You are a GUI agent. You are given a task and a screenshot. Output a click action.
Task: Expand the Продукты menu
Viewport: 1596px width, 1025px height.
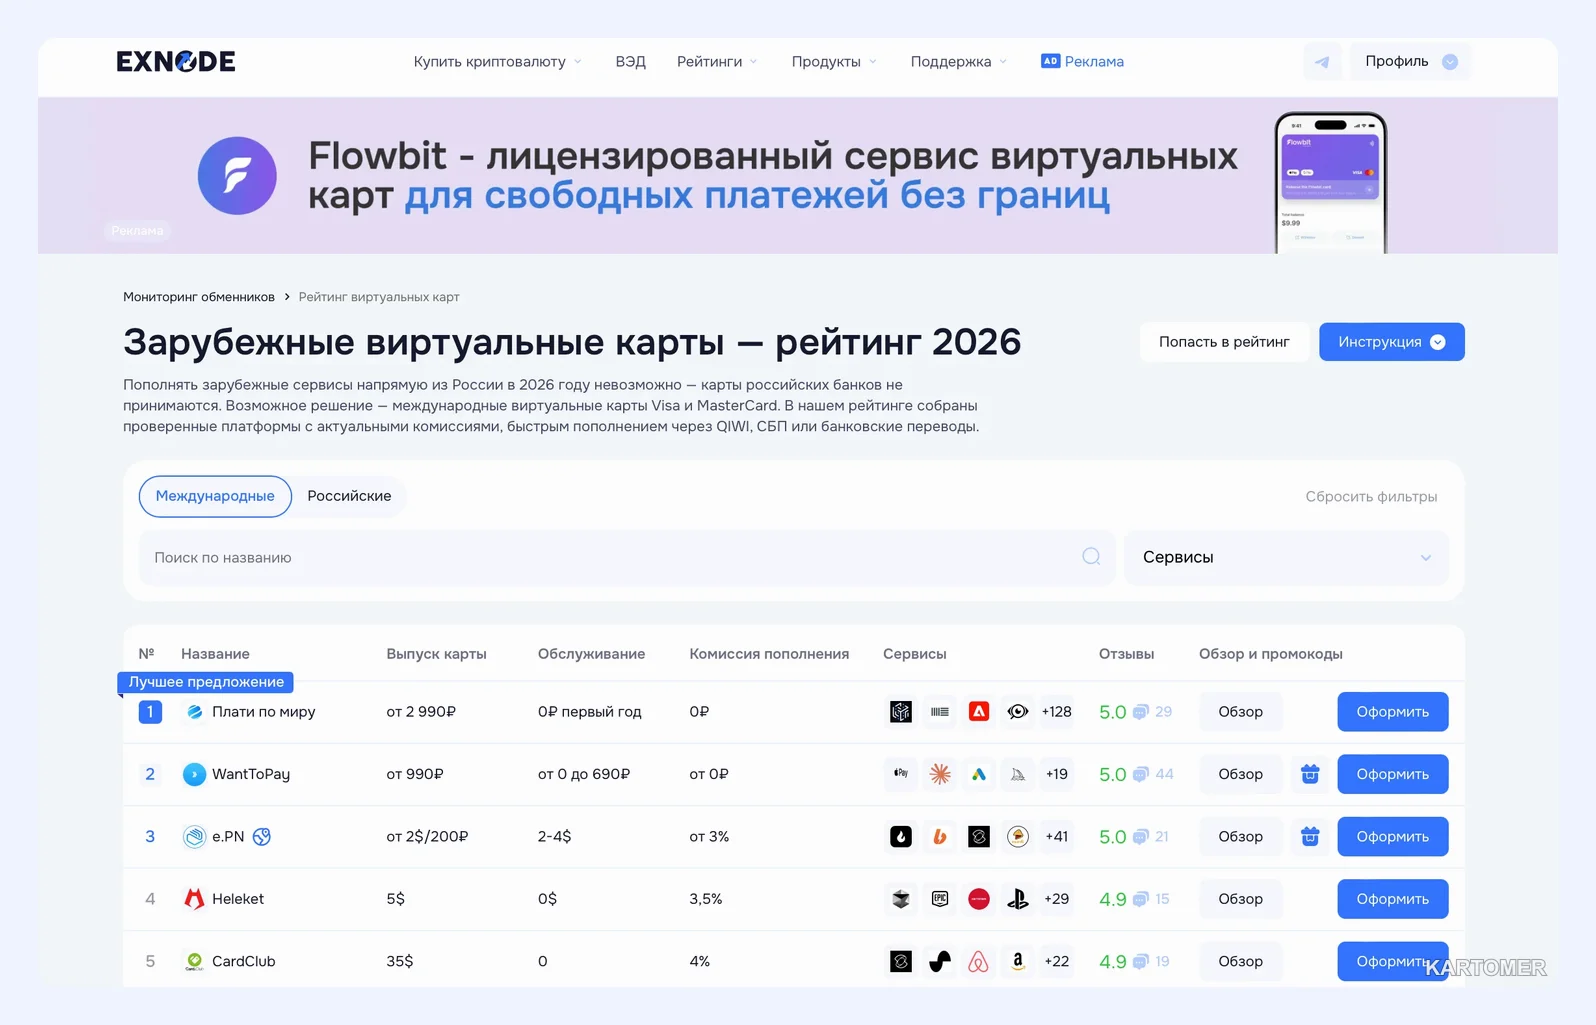pyautogui.click(x=834, y=62)
